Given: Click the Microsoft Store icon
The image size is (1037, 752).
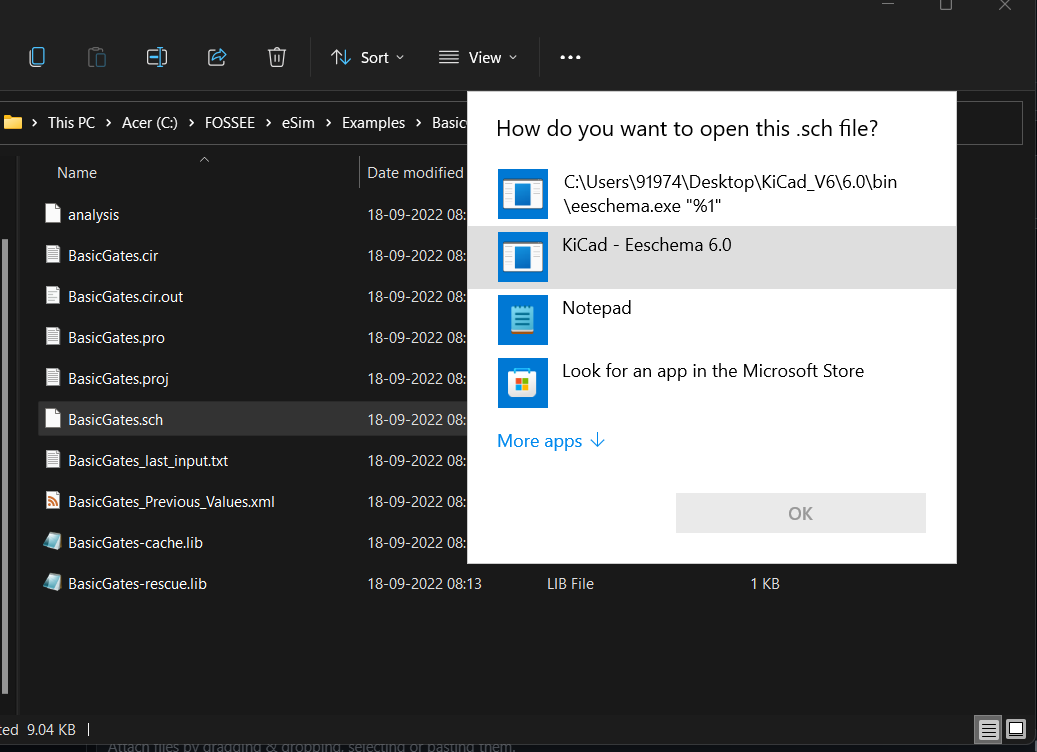Looking at the screenshot, I should click(x=522, y=383).
